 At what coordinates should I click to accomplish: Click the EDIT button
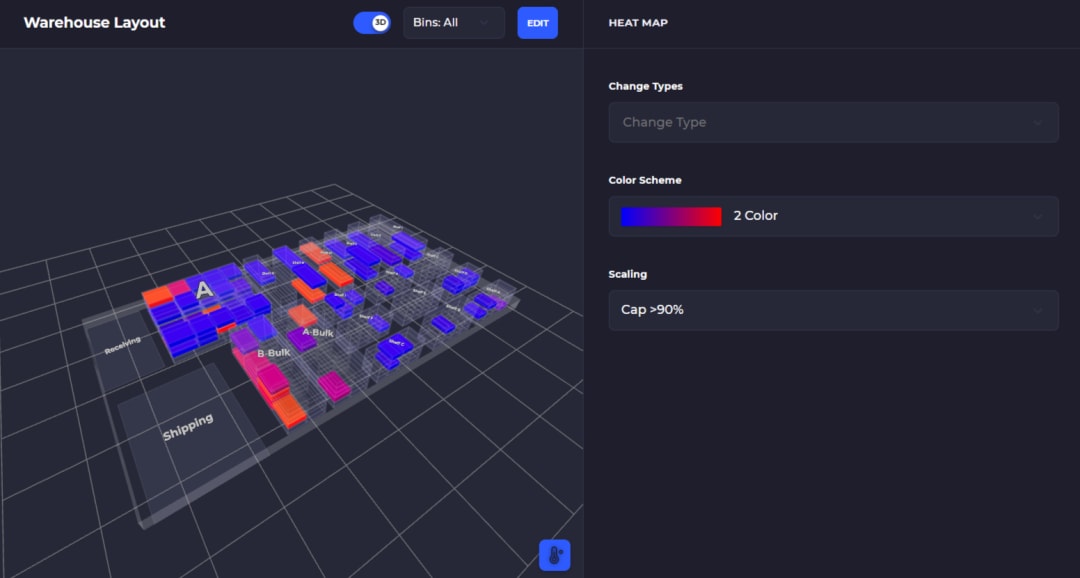coord(538,23)
